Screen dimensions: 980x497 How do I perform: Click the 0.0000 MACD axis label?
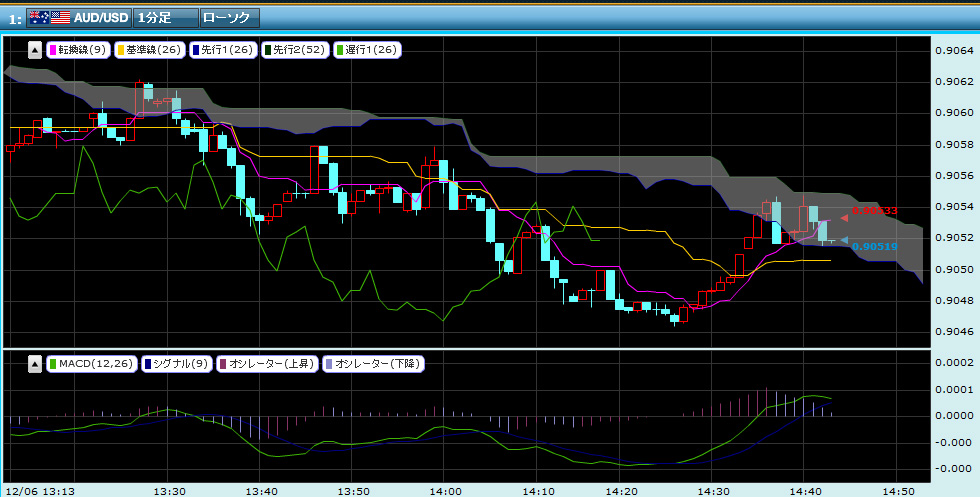coord(954,416)
